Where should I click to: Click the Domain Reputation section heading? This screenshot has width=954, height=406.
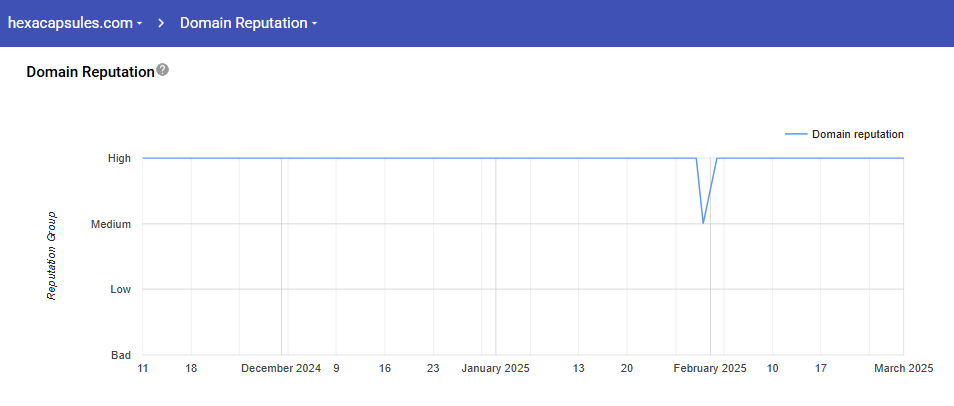pos(90,72)
